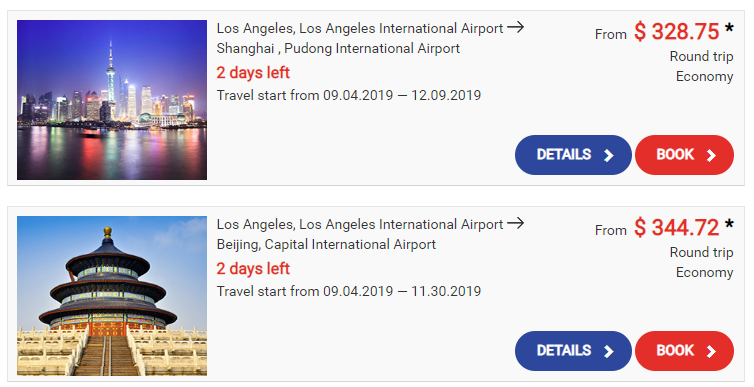This screenshot has height=387, width=754.
Task: Click the asterisk beside $ 344.72 price
Action: tap(729, 225)
